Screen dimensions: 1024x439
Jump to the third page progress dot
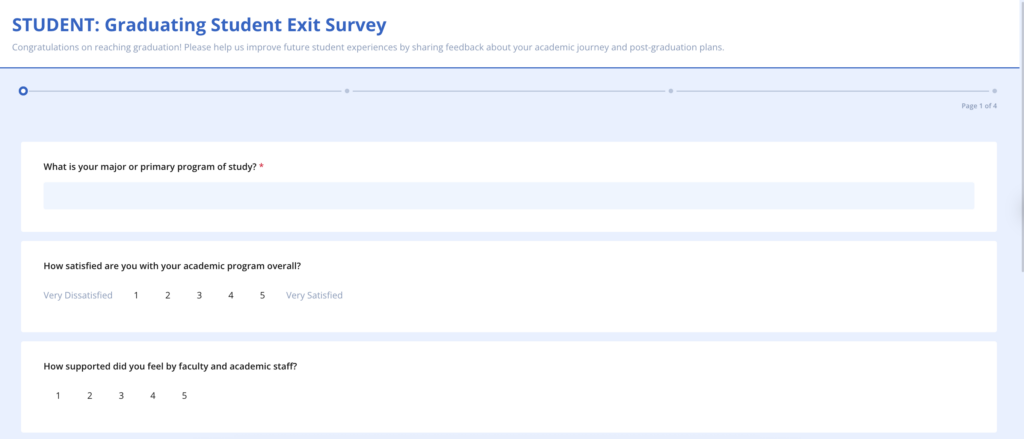click(x=671, y=91)
